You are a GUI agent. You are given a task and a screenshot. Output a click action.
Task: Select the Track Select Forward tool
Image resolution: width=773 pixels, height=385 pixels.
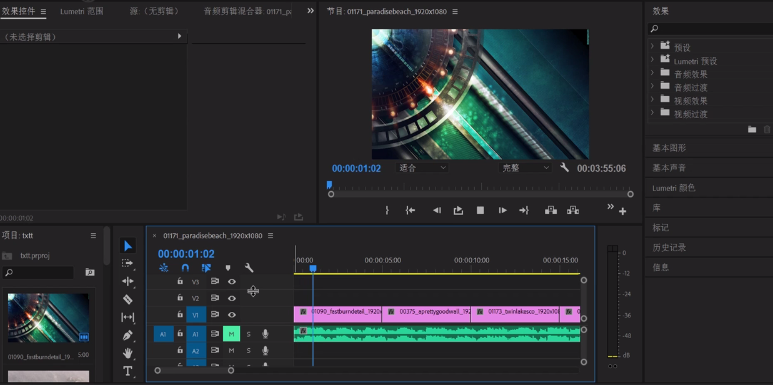coord(127,263)
